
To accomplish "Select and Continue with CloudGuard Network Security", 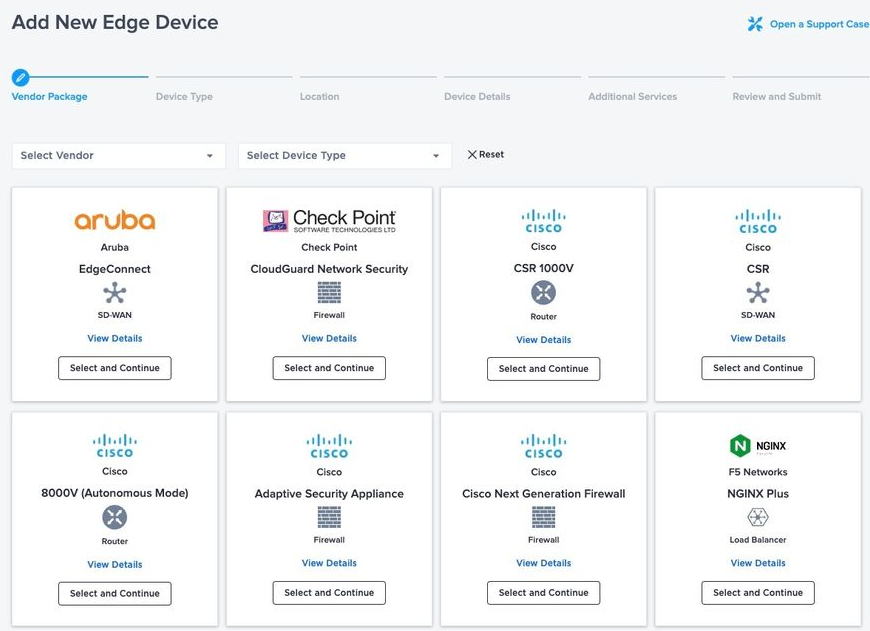I will (x=329, y=368).
